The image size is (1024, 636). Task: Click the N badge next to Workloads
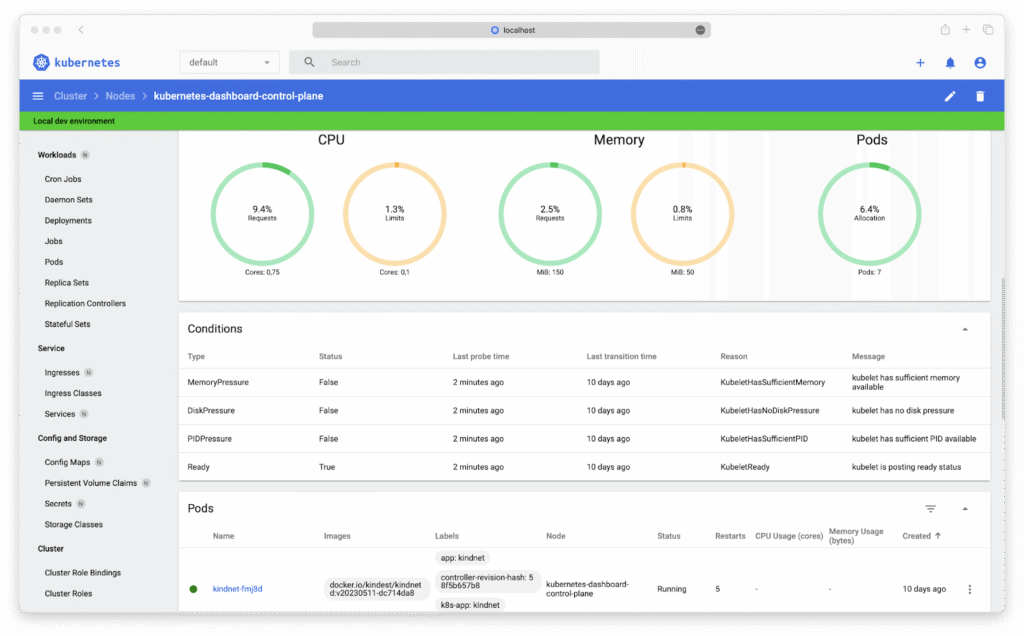click(x=85, y=155)
